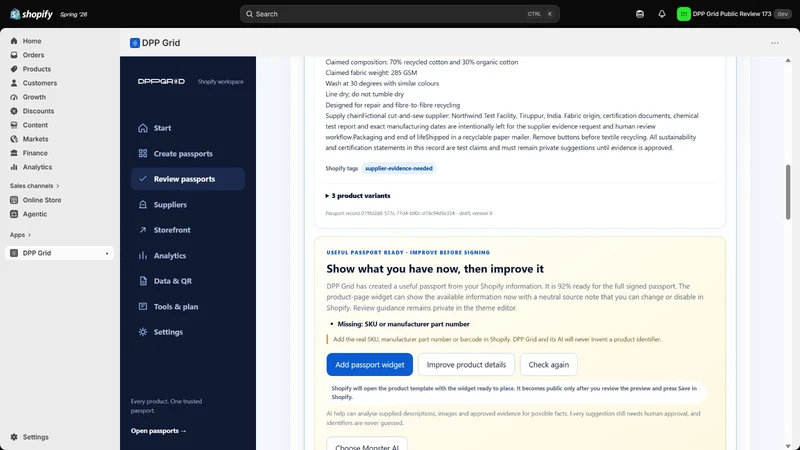Click the Tools & plan icon
The width and height of the screenshot is (800, 450).
pyautogui.click(x=143, y=307)
